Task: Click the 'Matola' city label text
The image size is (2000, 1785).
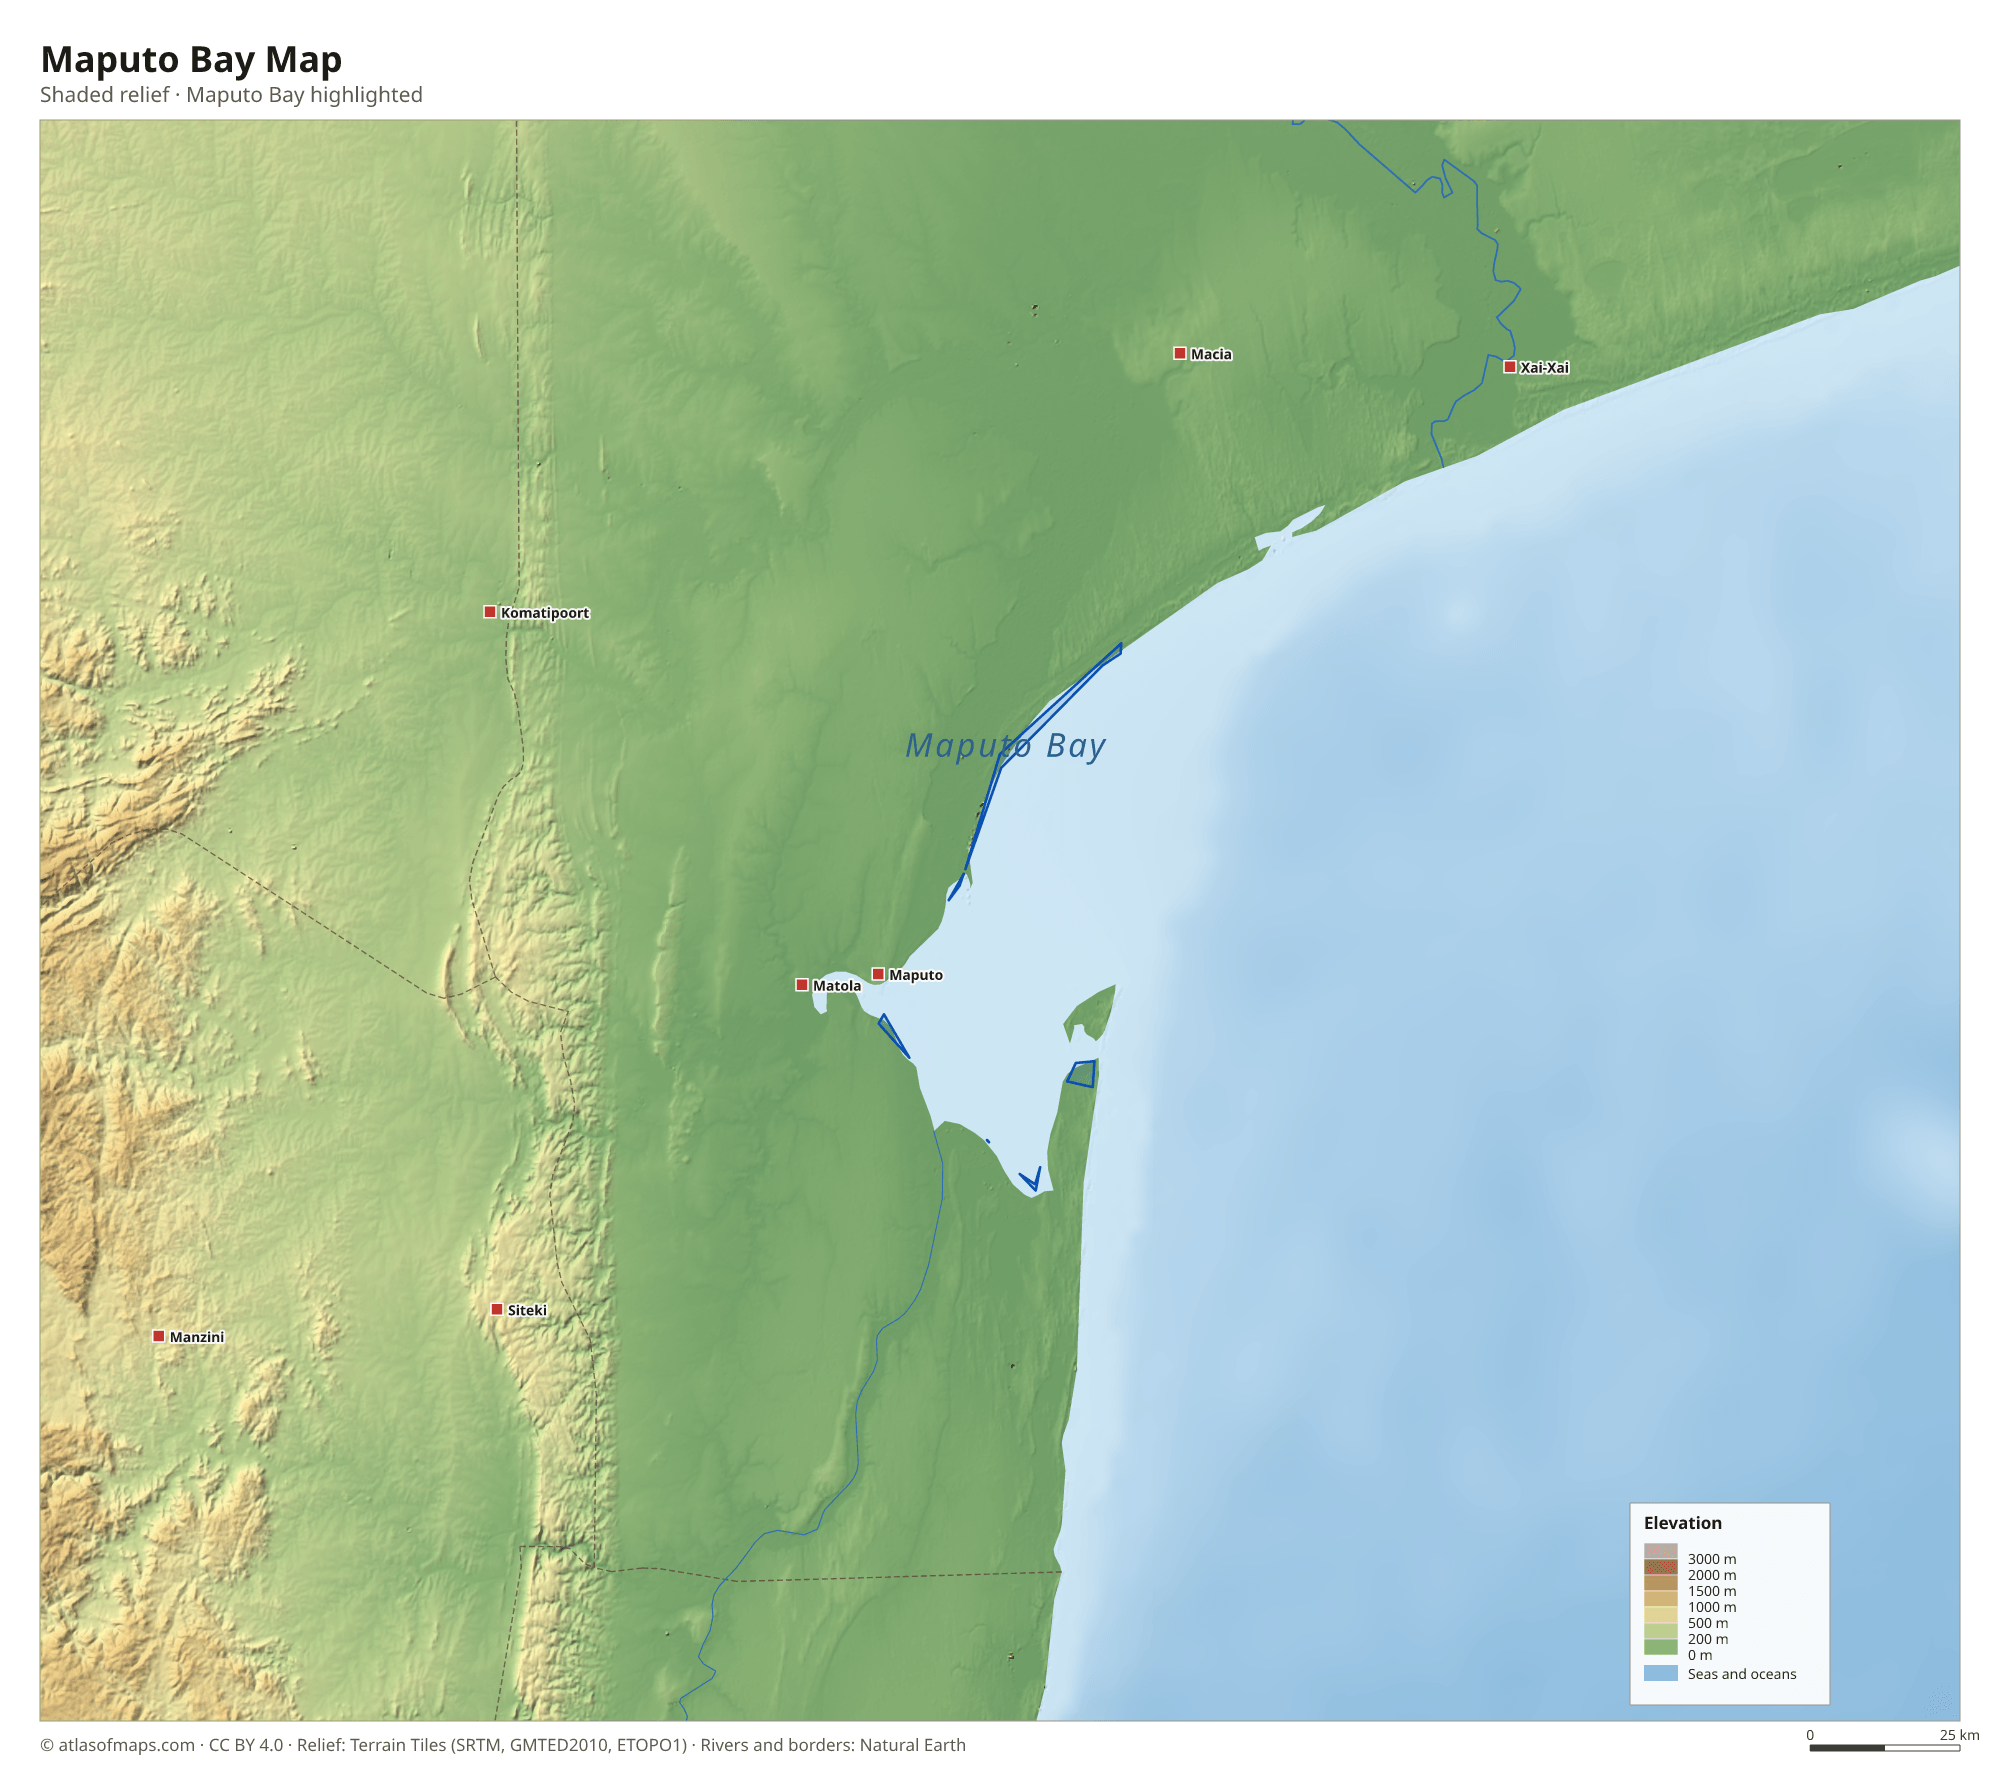Action: click(x=837, y=986)
